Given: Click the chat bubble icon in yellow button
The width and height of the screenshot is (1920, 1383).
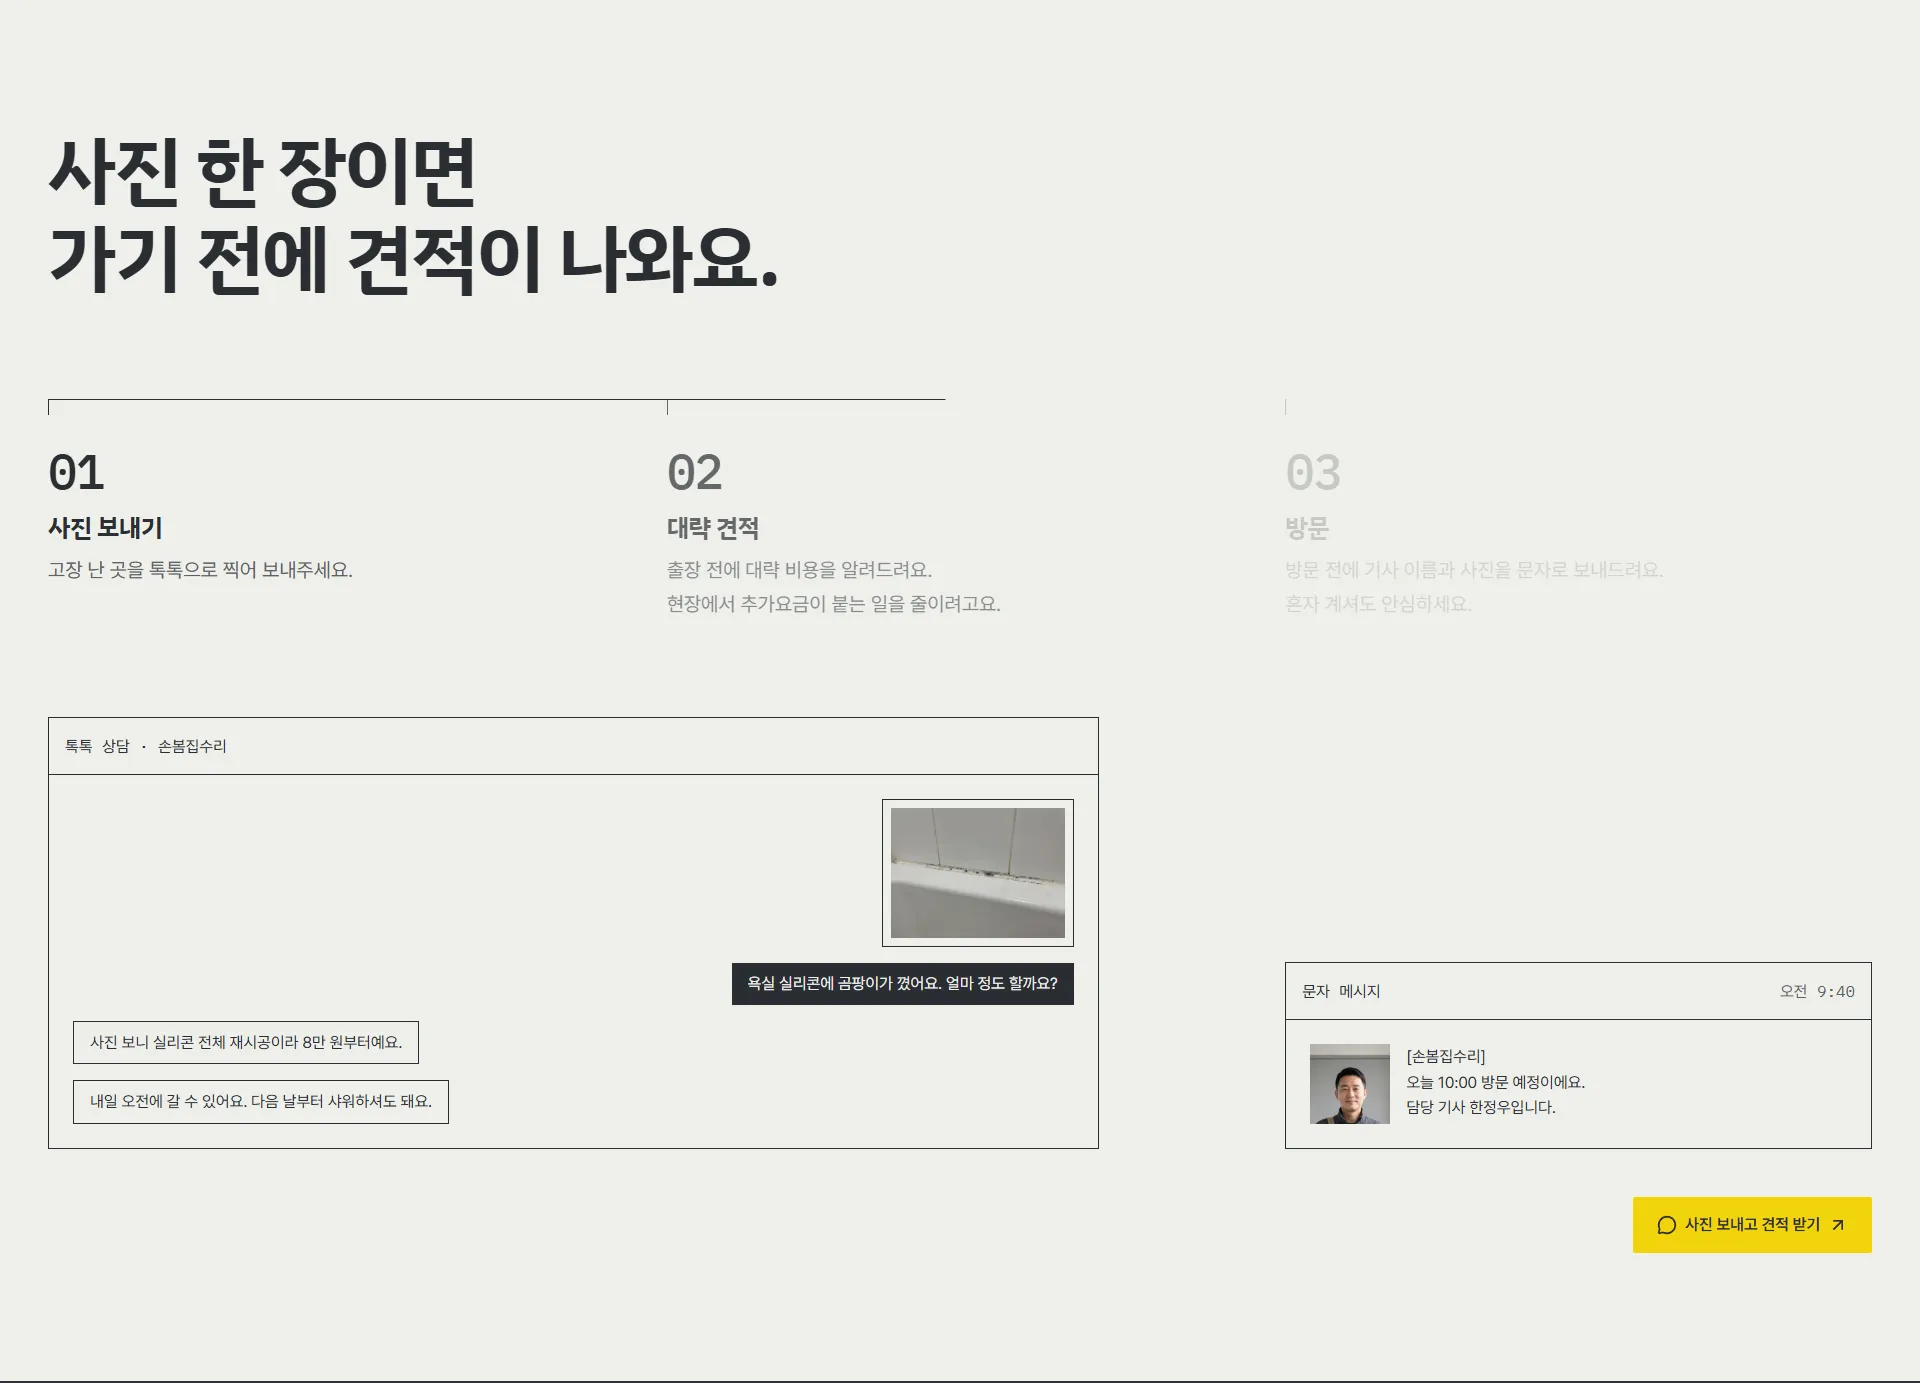Looking at the screenshot, I should coord(1666,1225).
